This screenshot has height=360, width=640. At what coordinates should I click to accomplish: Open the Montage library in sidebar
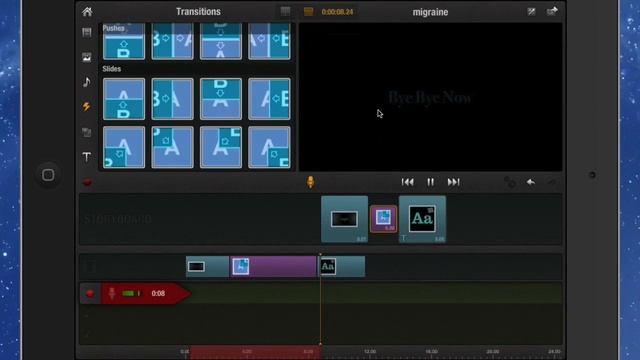(x=87, y=132)
